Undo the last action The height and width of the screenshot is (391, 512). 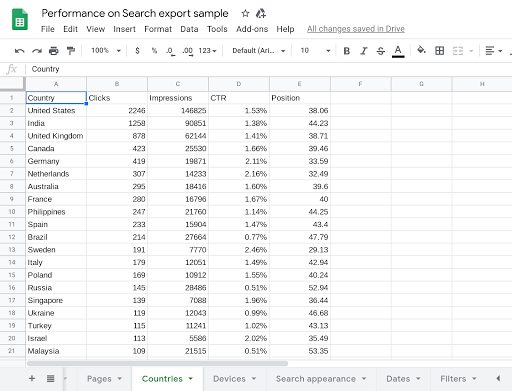coord(20,51)
